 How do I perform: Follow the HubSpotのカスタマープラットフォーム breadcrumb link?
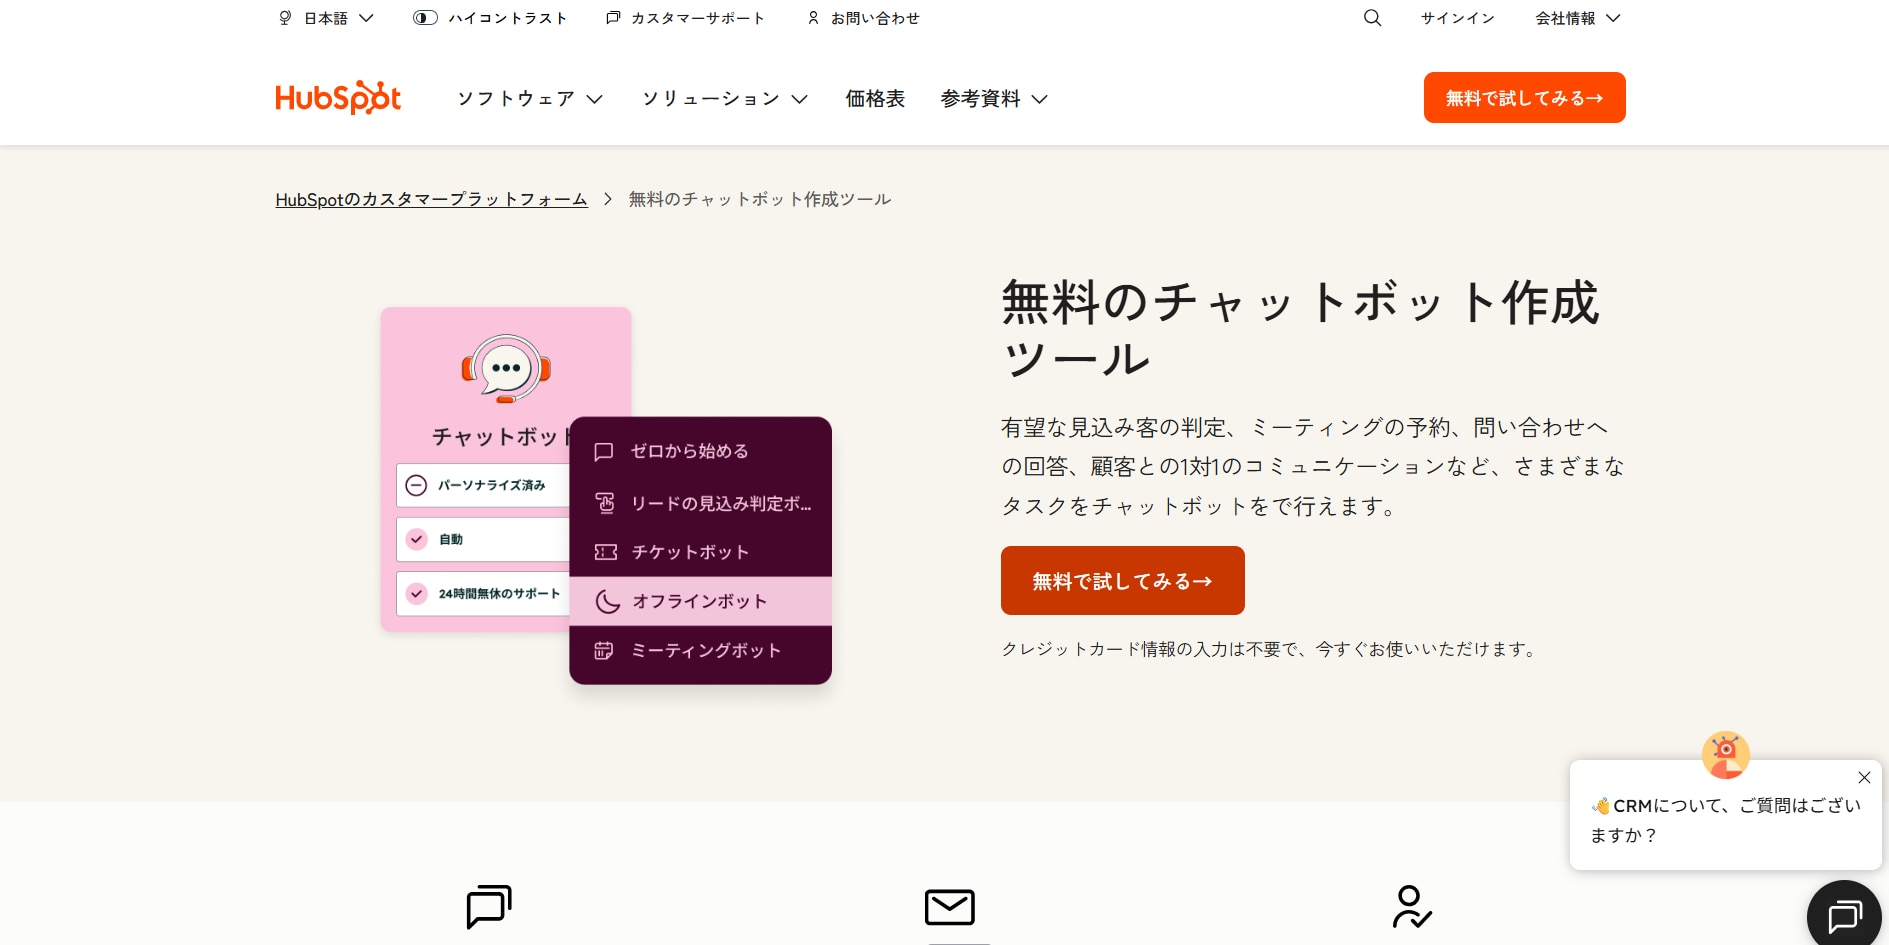click(431, 200)
